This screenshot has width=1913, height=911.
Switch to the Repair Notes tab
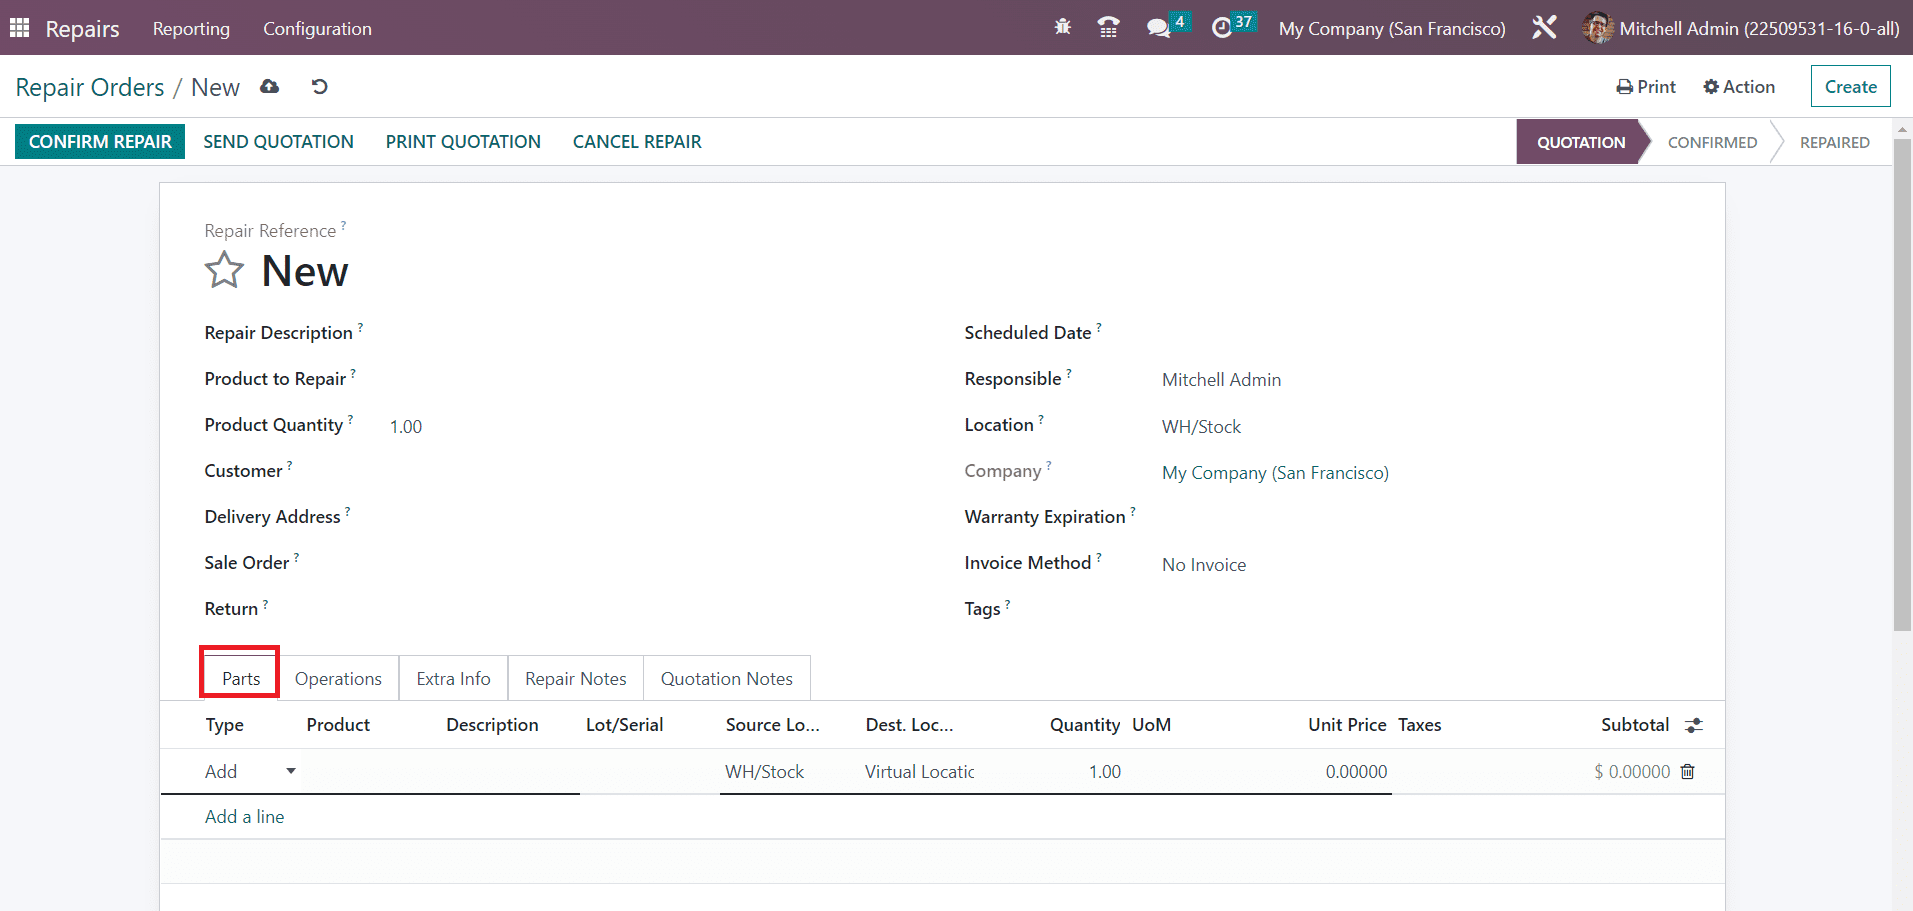pyautogui.click(x=576, y=678)
